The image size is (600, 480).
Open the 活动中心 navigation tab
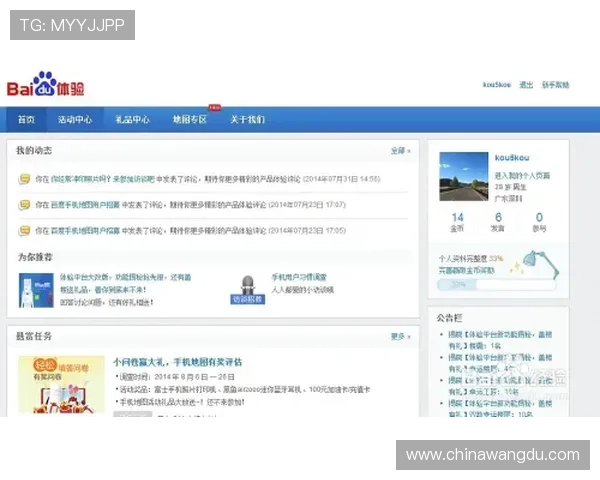pos(75,119)
